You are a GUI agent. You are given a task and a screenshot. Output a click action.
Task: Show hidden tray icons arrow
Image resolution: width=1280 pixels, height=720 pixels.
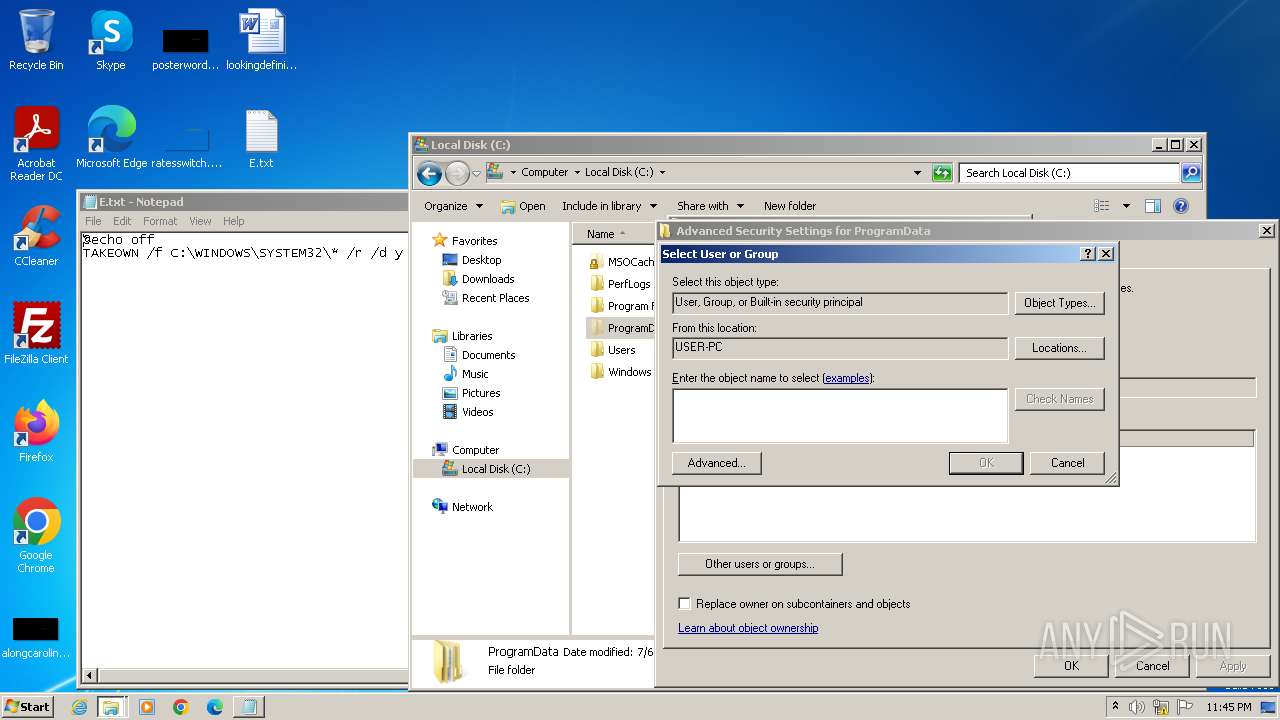(1115, 707)
